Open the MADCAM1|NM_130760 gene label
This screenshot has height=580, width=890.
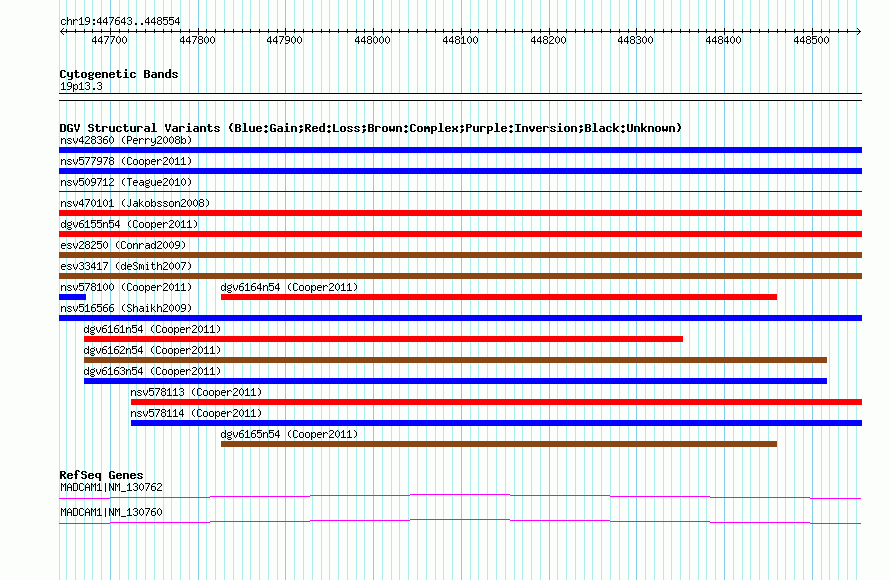point(111,512)
